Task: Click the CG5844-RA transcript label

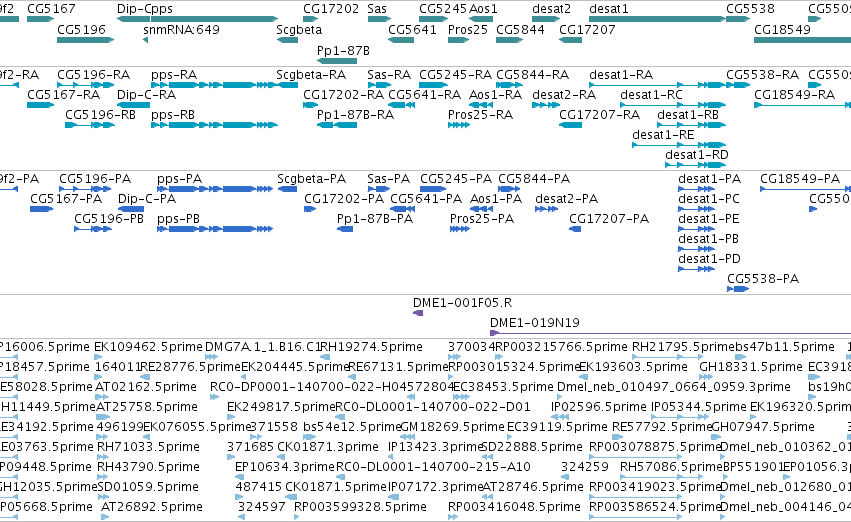Action: coord(532,74)
